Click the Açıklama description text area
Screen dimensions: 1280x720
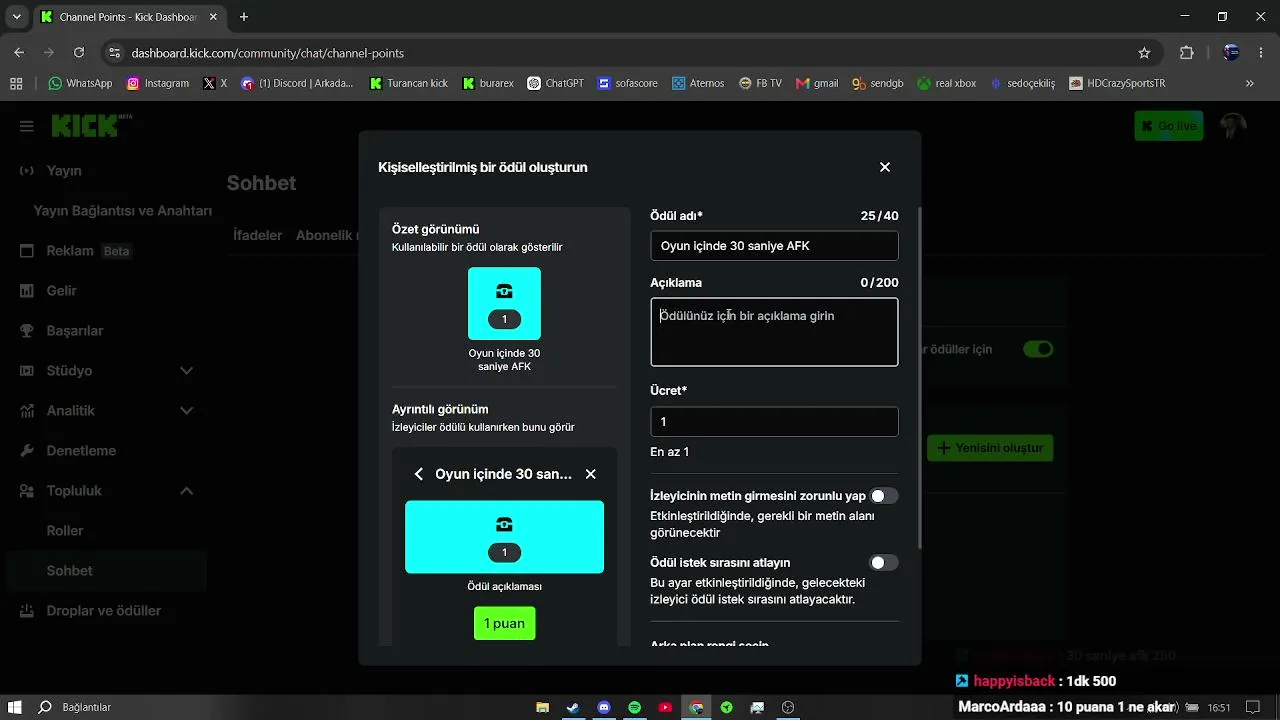click(x=774, y=332)
